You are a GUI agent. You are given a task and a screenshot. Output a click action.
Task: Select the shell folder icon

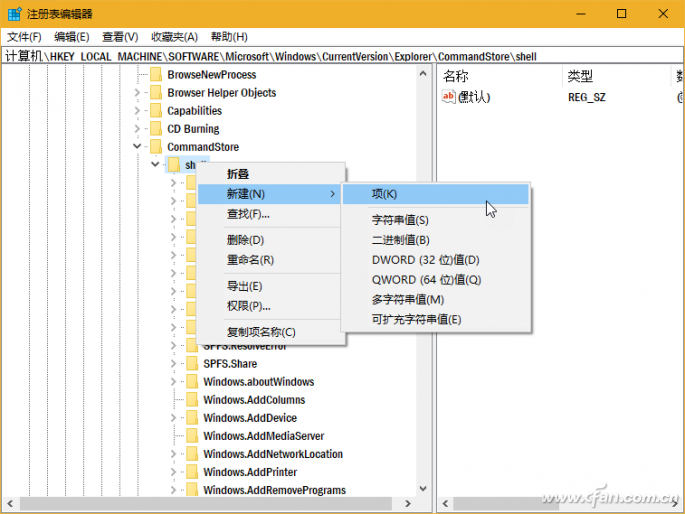[x=174, y=165]
